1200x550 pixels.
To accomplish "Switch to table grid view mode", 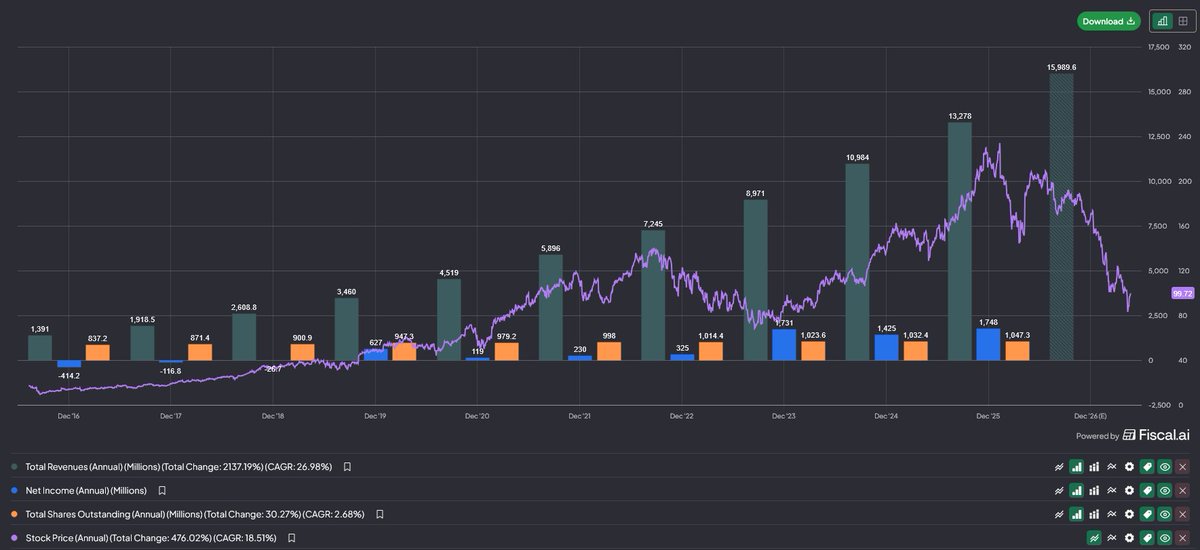I will (1182, 21).
